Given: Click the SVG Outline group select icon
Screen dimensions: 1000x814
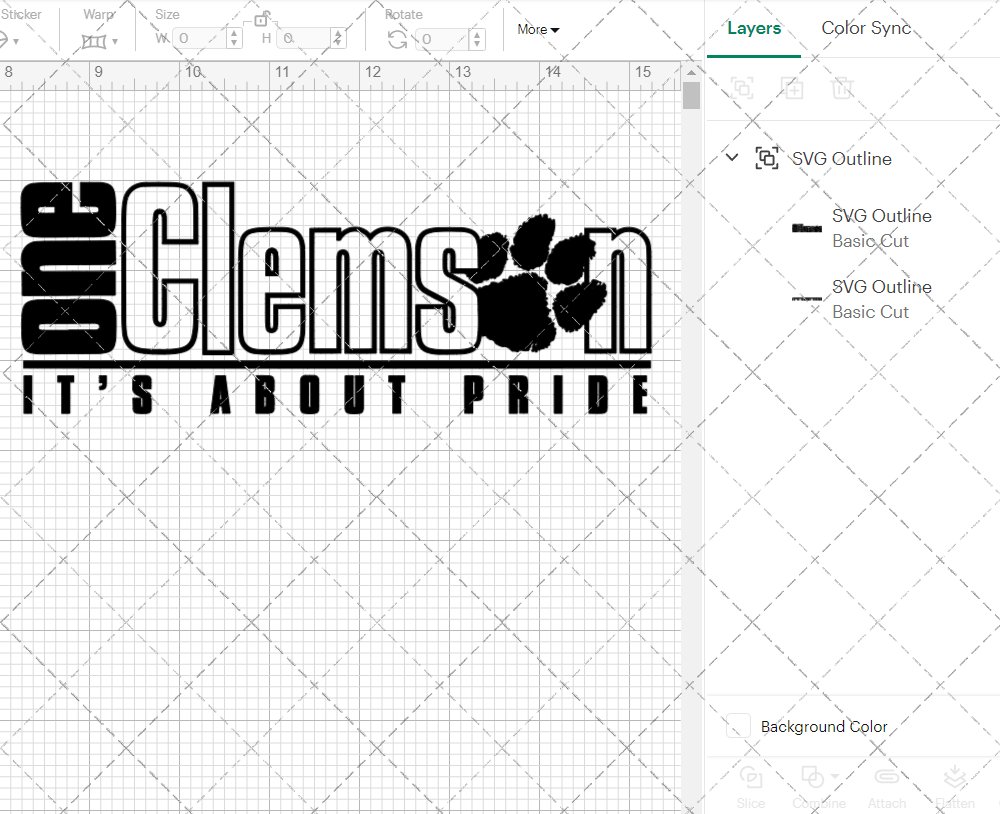Looking at the screenshot, I should pos(767,158).
